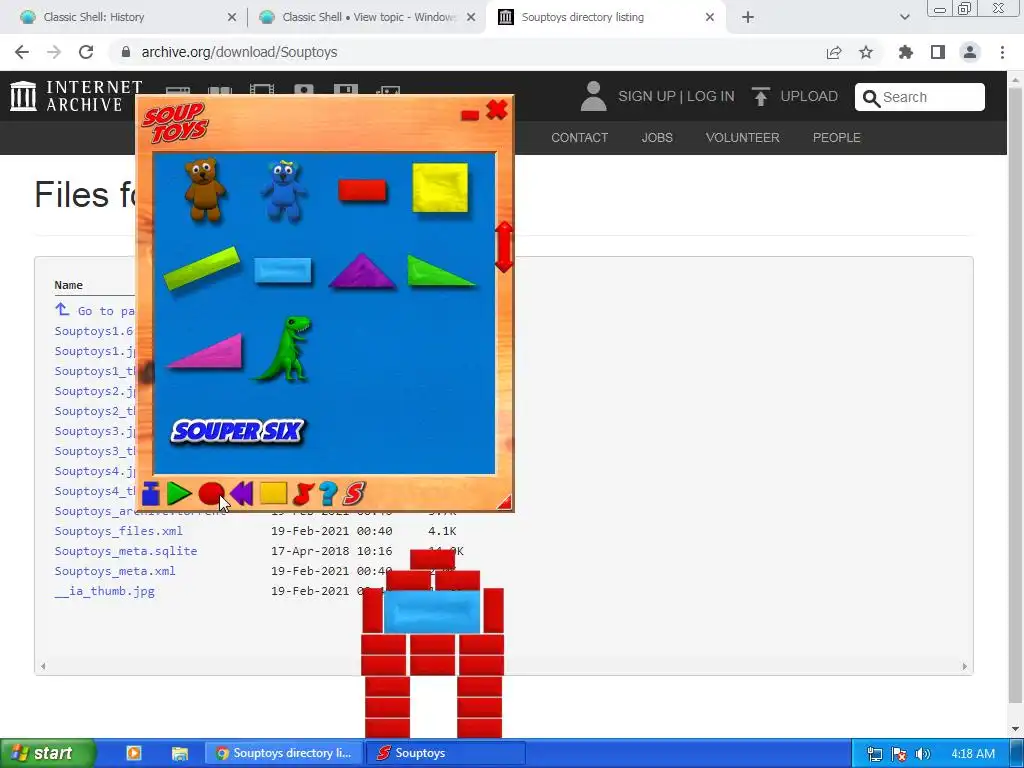The width and height of the screenshot is (1024, 768).
Task: Open the browser extensions puzzle icon
Action: tap(906, 52)
